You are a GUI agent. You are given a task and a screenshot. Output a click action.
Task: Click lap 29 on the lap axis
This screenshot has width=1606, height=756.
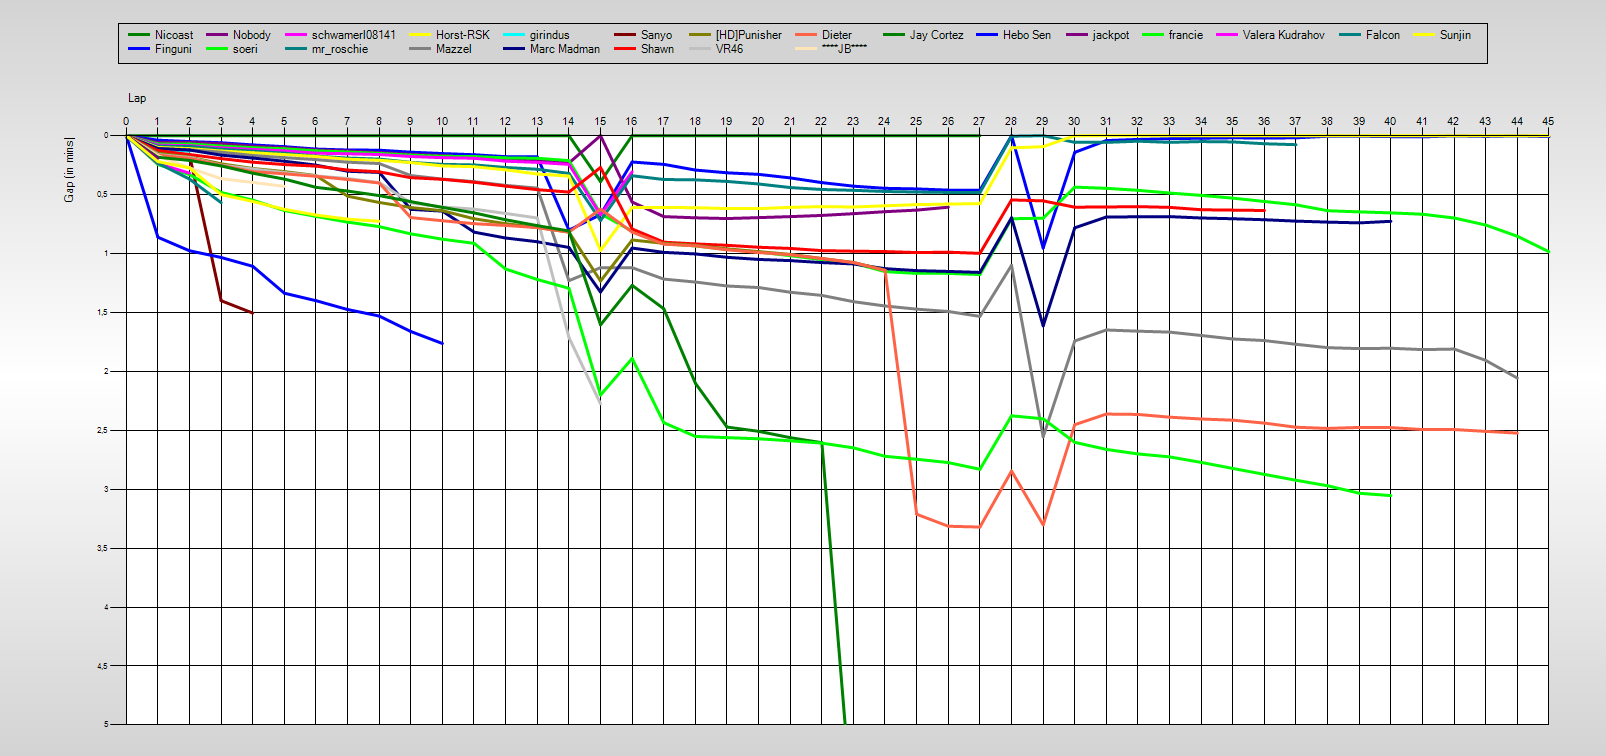(1042, 121)
